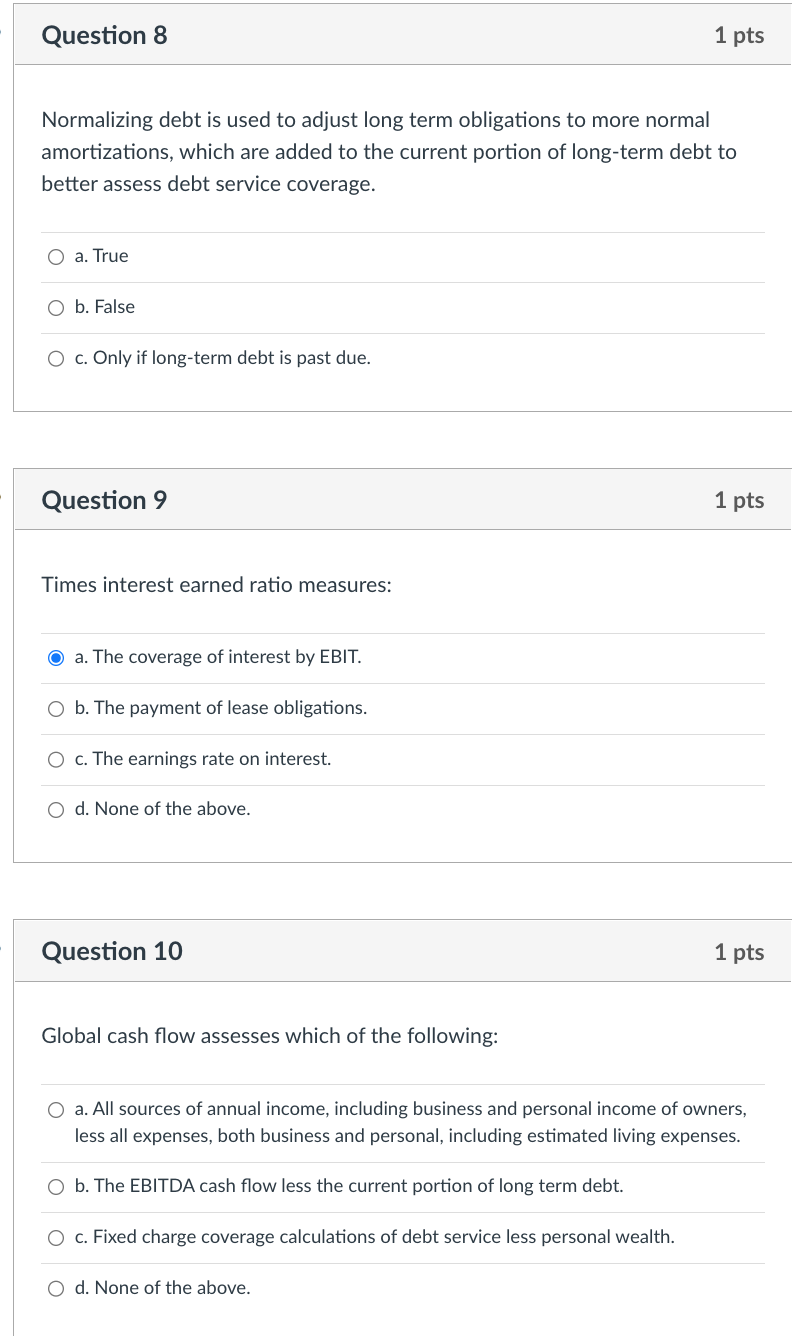Screen dimensions: 792x1336
Task: Pick 'Only if long-term debt is past due'
Action: tap(56, 359)
